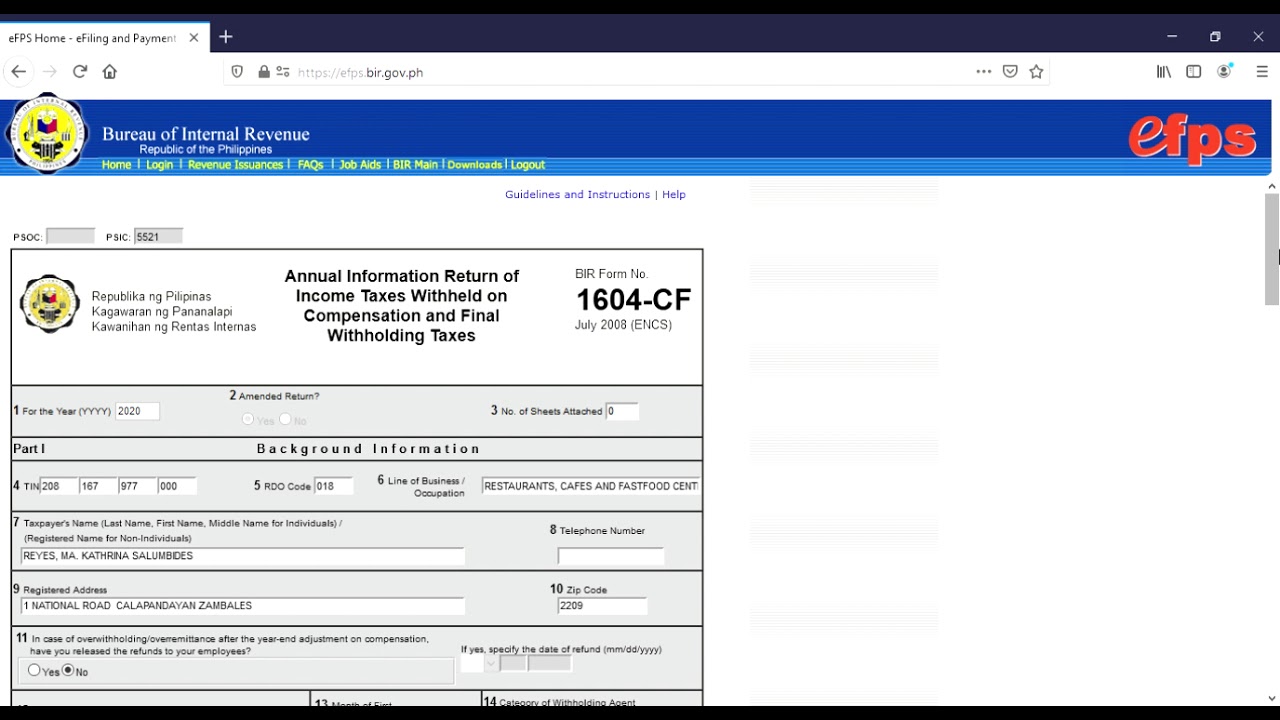Click the Background Information heading

tap(369, 449)
